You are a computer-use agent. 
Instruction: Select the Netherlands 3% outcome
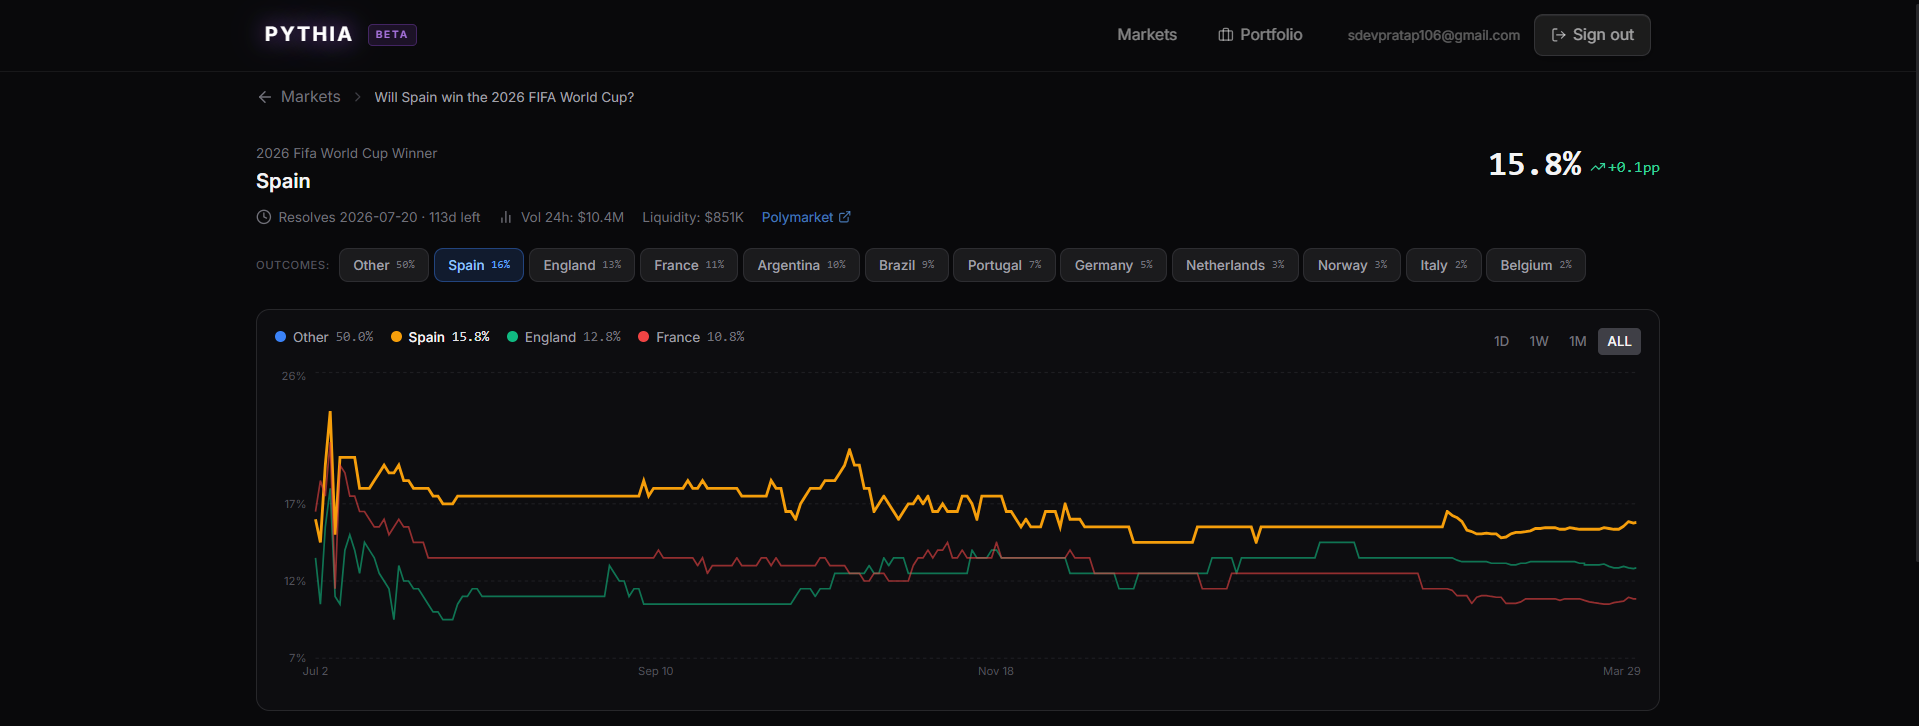click(1235, 265)
